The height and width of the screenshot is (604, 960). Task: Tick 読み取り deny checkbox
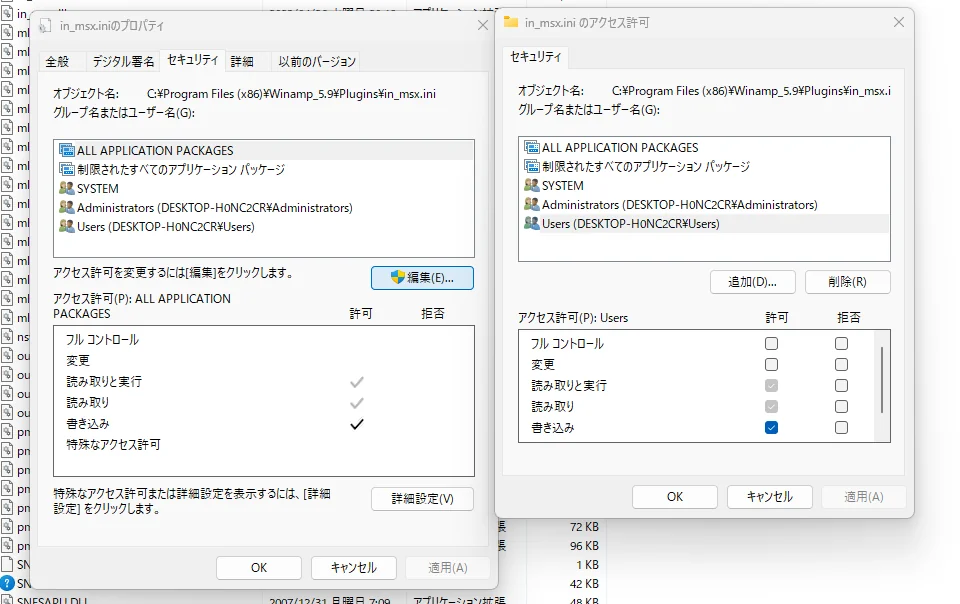pos(841,407)
